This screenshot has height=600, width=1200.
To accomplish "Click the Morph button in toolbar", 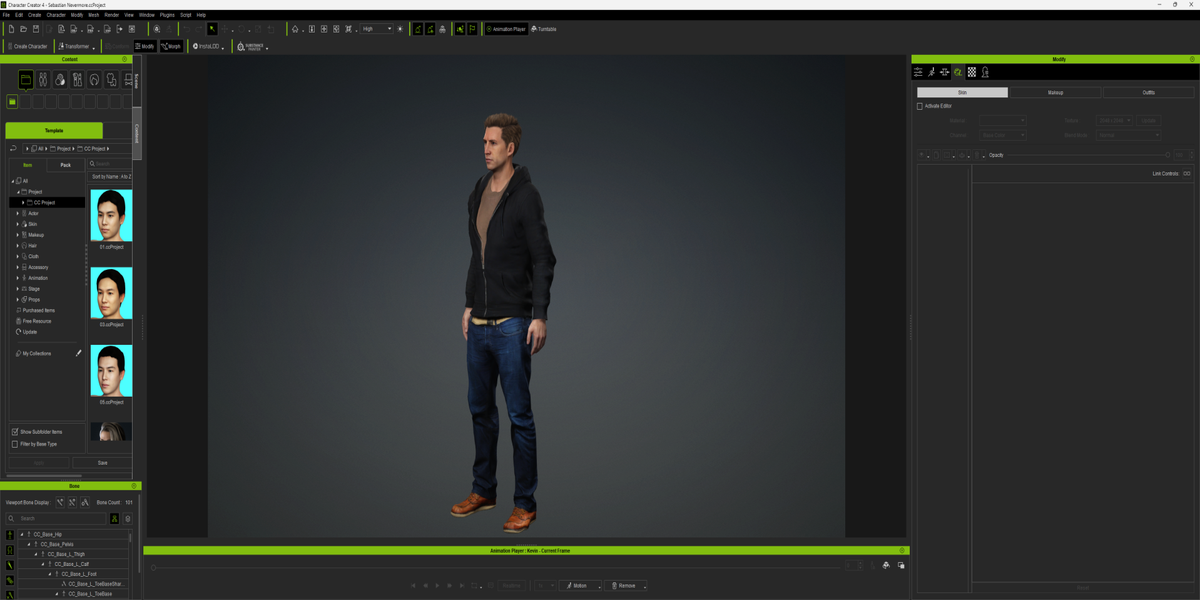I will pyautogui.click(x=171, y=46).
